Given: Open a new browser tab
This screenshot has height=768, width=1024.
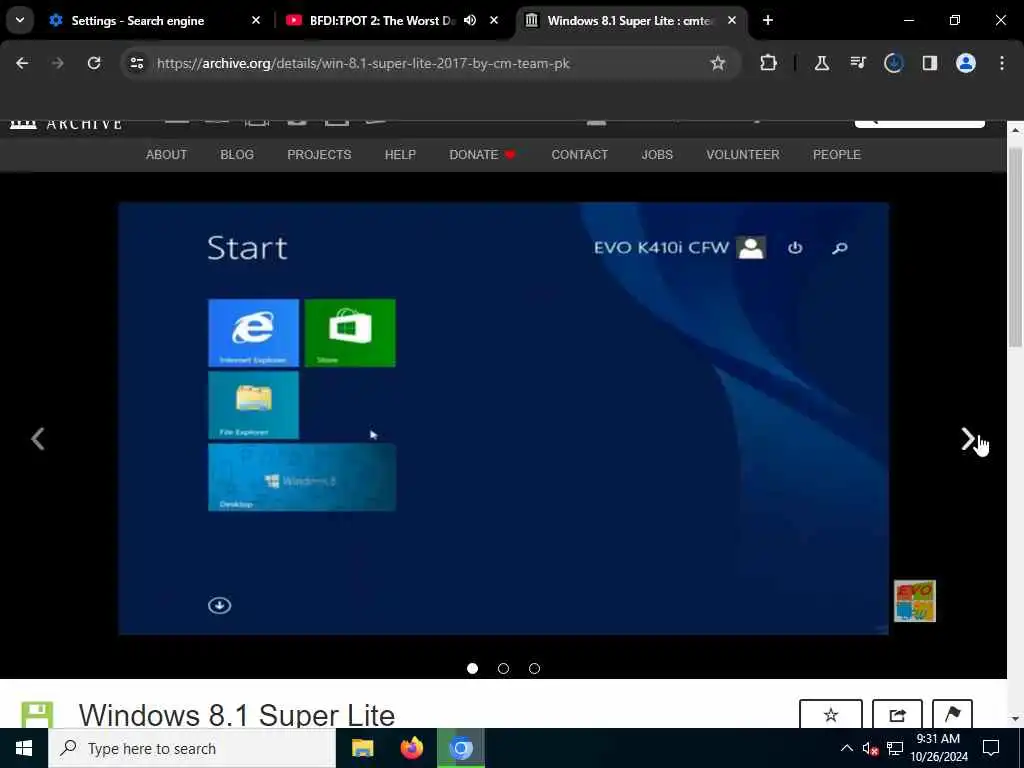Looking at the screenshot, I should pyautogui.click(x=768, y=20).
